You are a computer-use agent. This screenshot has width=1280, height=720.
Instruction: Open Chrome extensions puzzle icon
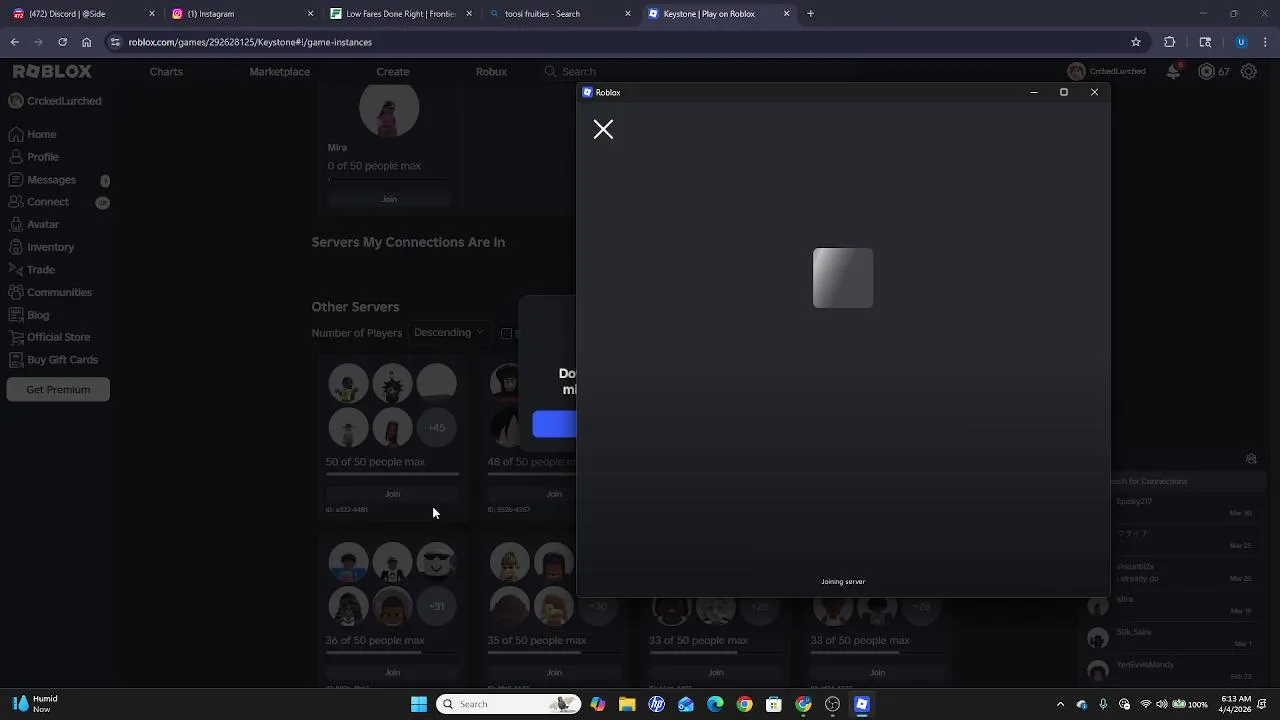(x=1170, y=42)
